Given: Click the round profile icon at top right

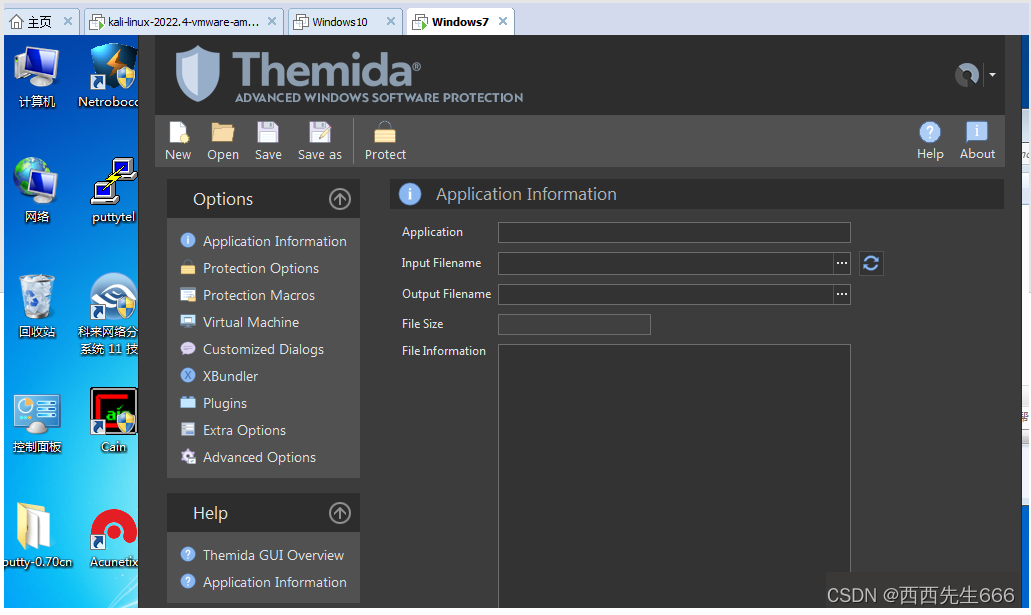Looking at the screenshot, I should point(967,75).
